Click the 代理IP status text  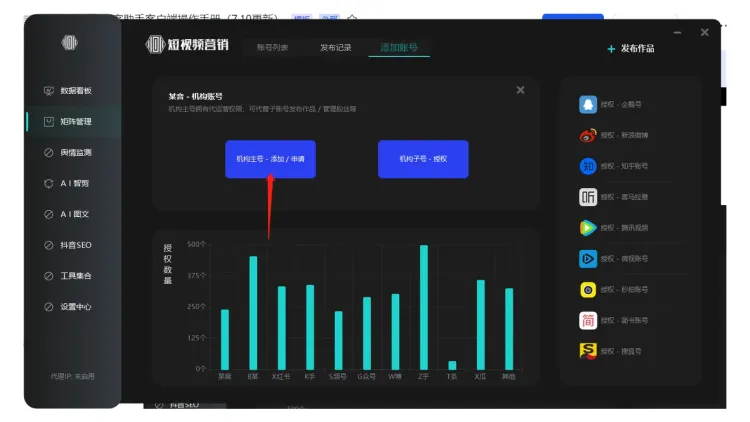pos(73,377)
